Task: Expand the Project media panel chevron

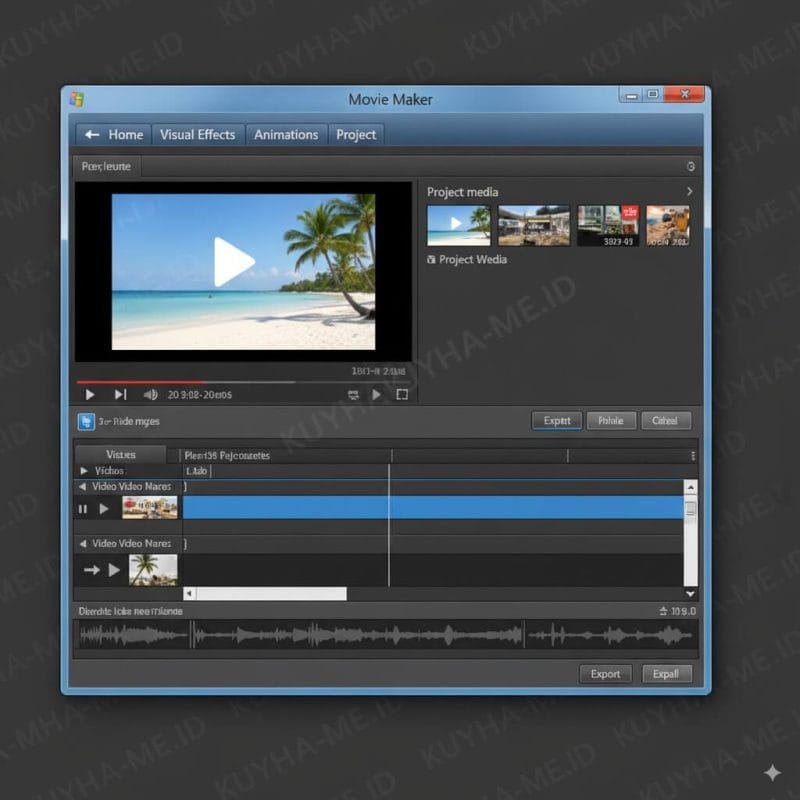Action: (x=689, y=191)
